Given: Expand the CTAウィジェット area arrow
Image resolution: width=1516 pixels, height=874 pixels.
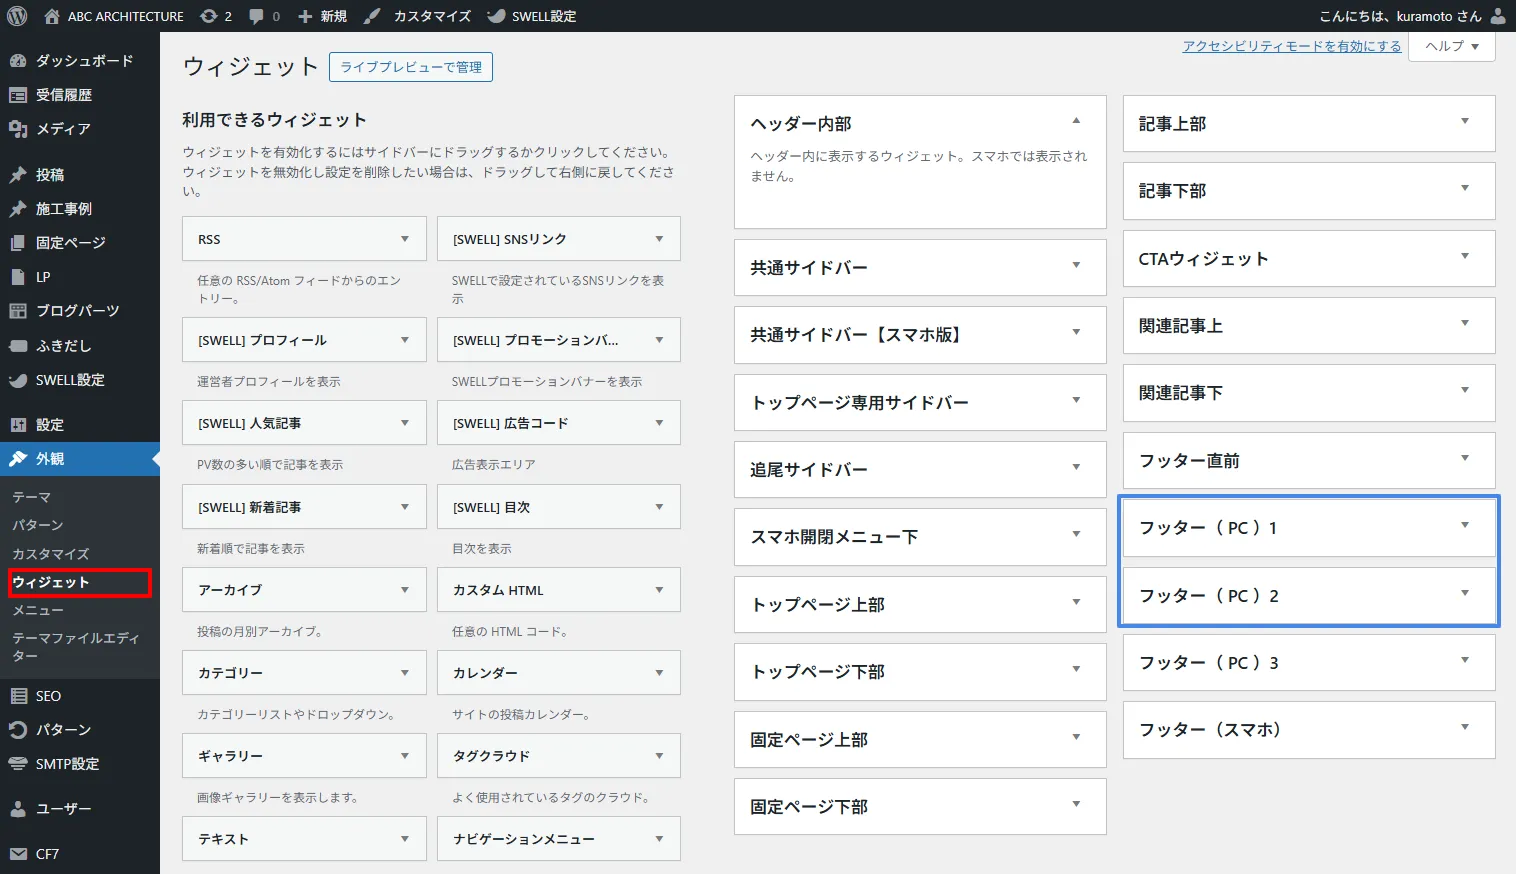Looking at the screenshot, I should pyautogui.click(x=1465, y=256).
